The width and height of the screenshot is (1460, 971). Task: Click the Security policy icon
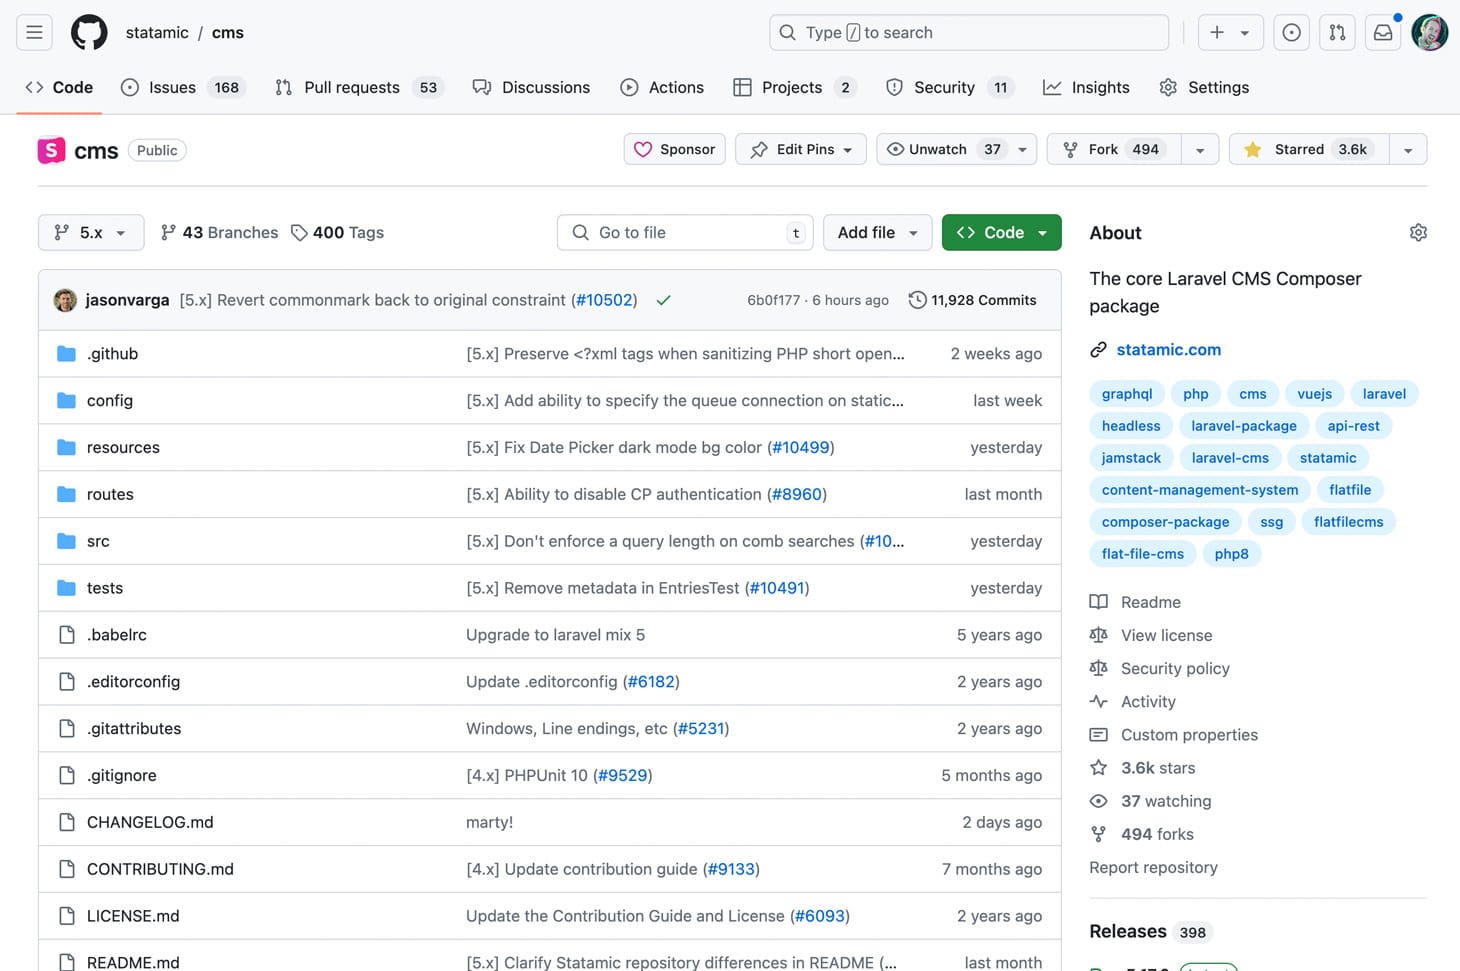tap(1098, 668)
